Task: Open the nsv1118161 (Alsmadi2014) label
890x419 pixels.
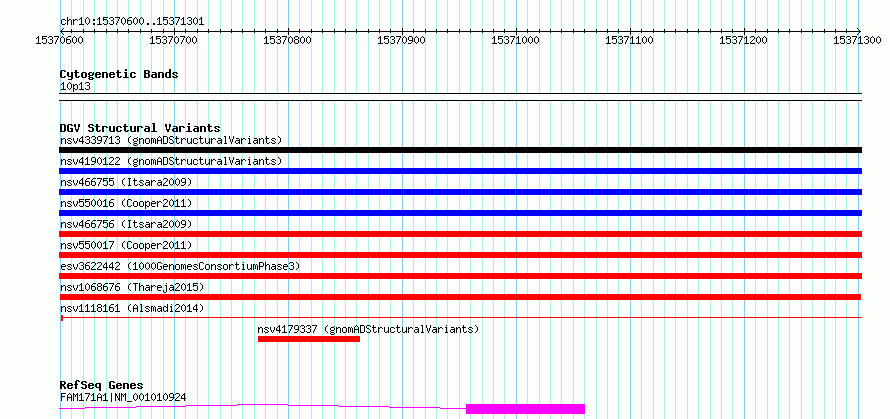Action: click(132, 308)
